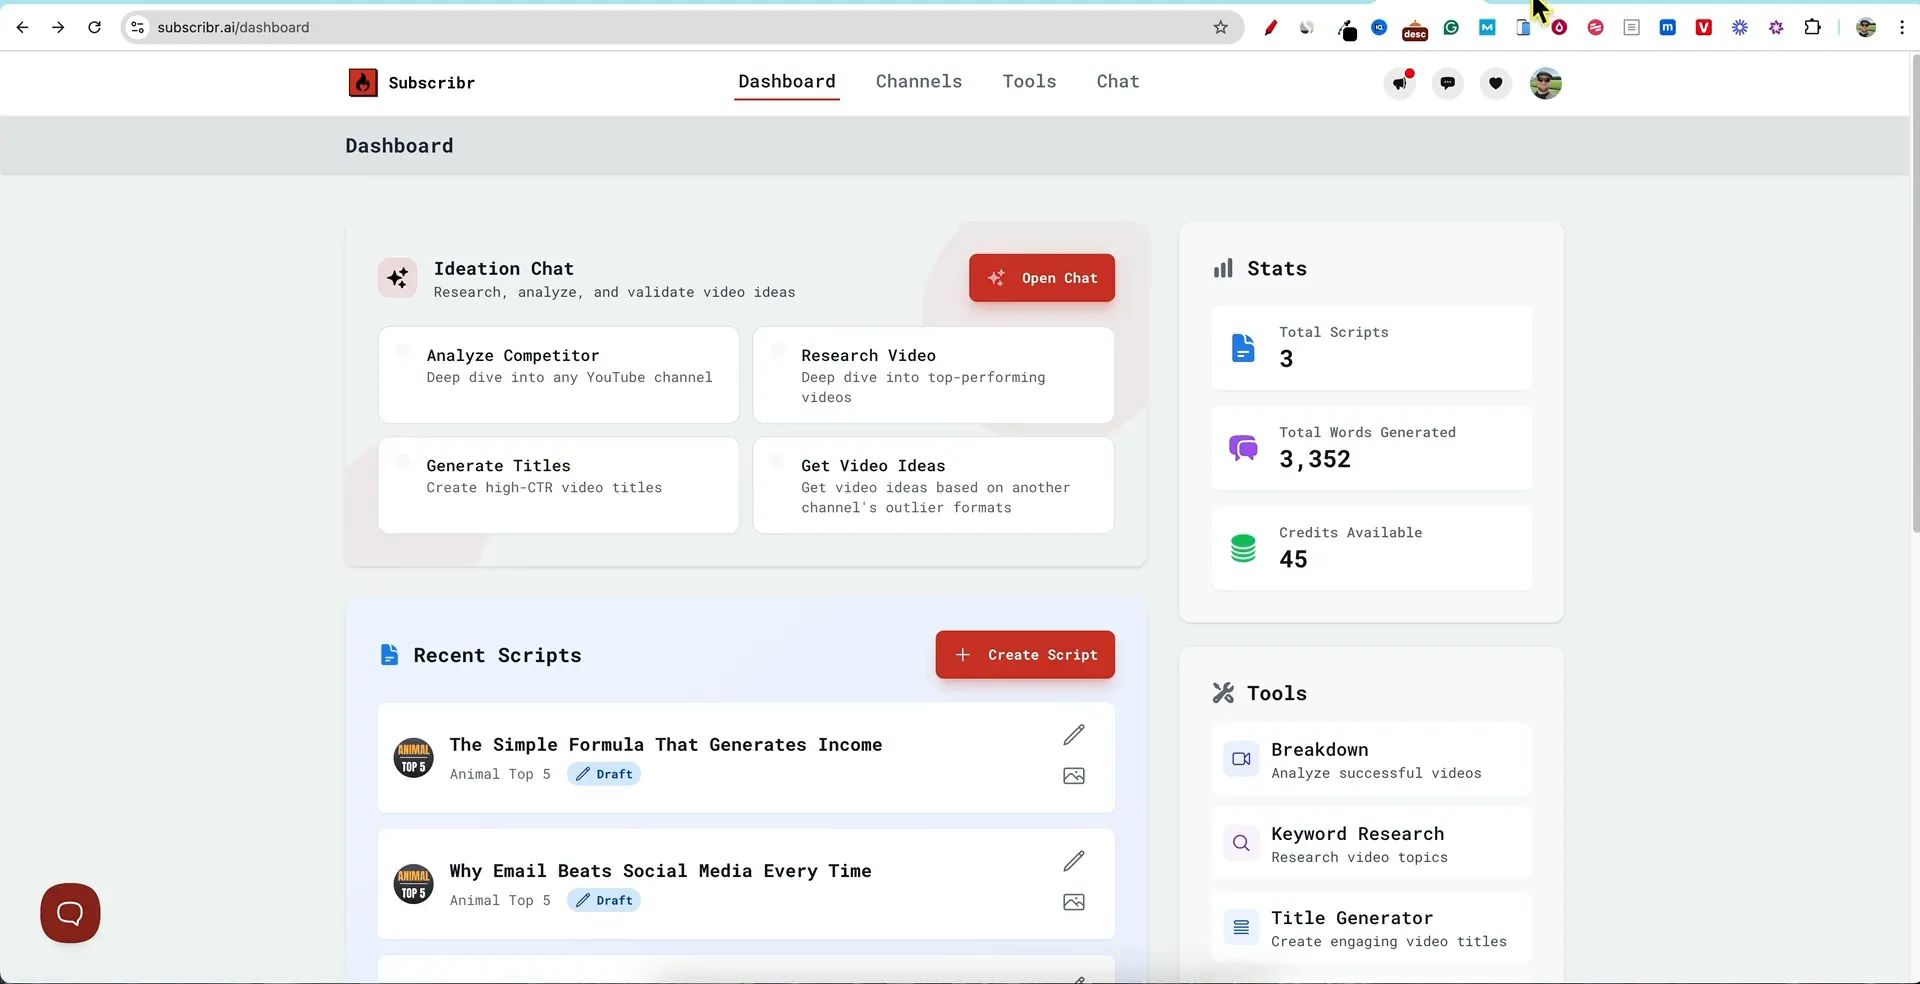Click Draft badge on 'The Simple Formula' script
1920x984 pixels.
coord(604,774)
